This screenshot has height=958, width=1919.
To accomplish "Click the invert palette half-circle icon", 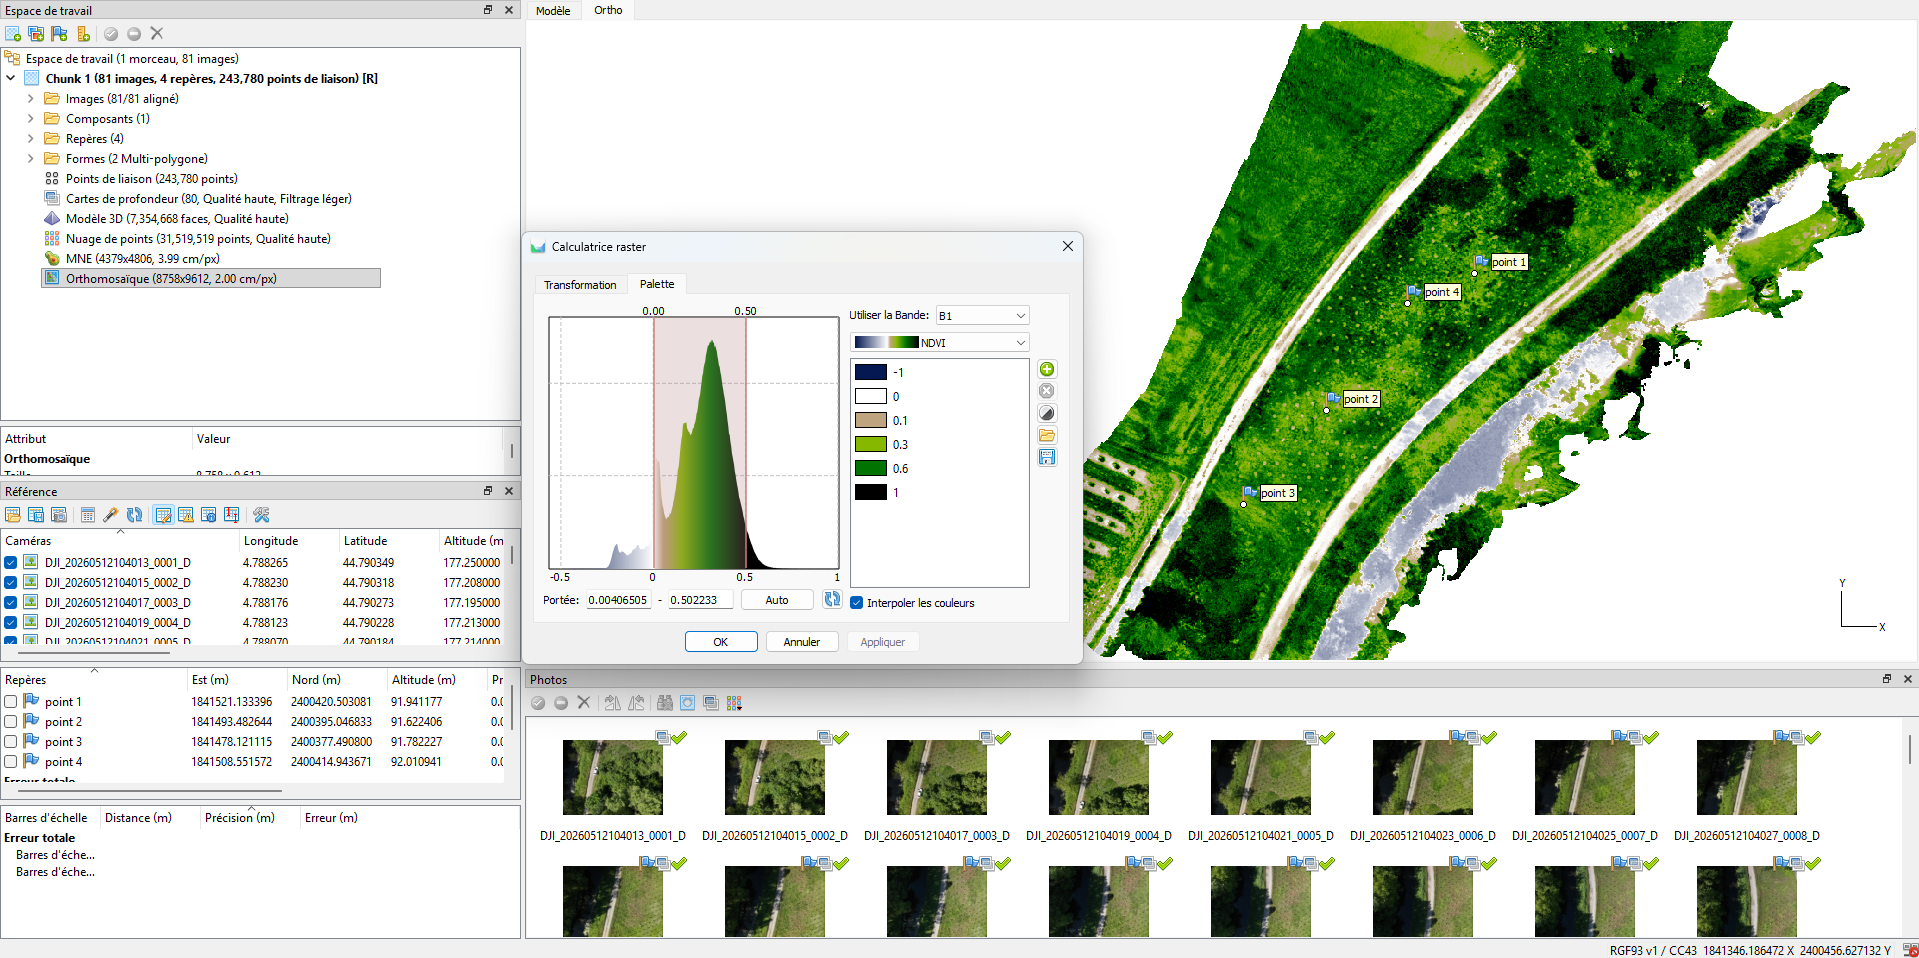I will pos(1047,413).
